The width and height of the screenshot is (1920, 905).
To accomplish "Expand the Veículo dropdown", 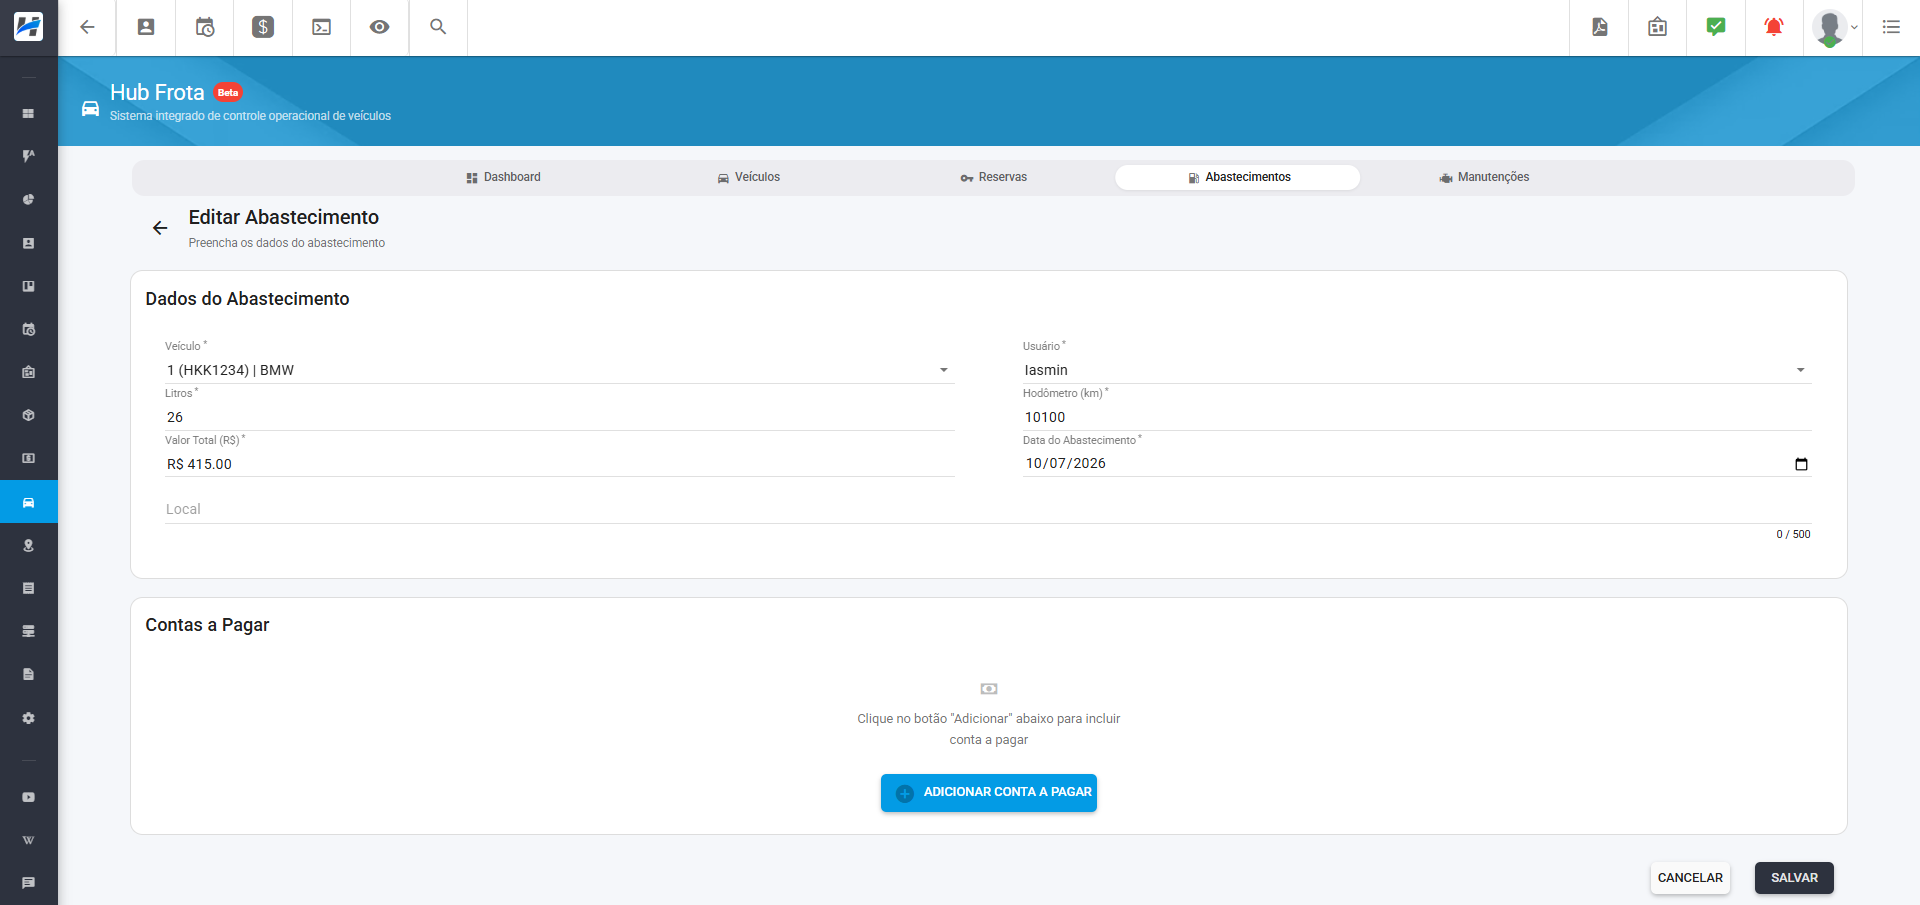I will (559, 370).
